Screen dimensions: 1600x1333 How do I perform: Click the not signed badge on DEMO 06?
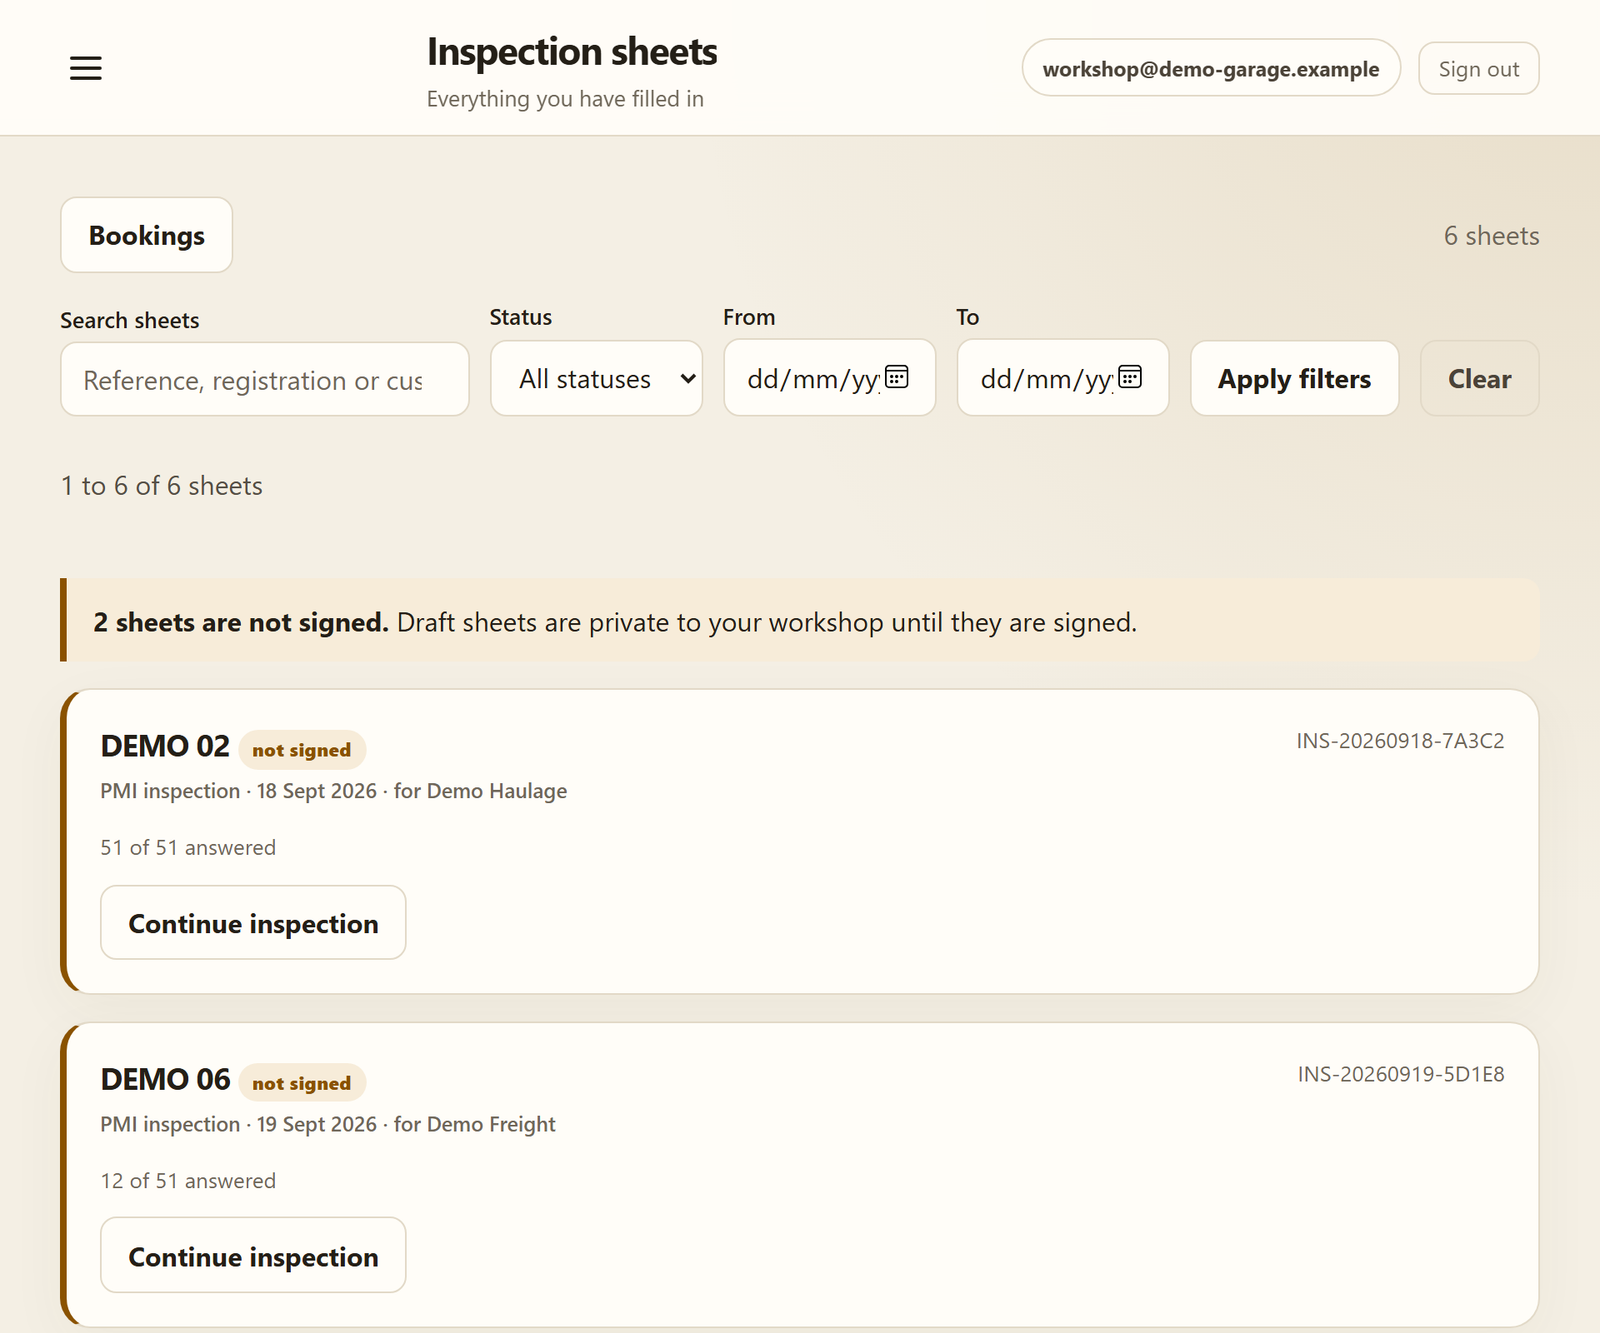tap(302, 1083)
